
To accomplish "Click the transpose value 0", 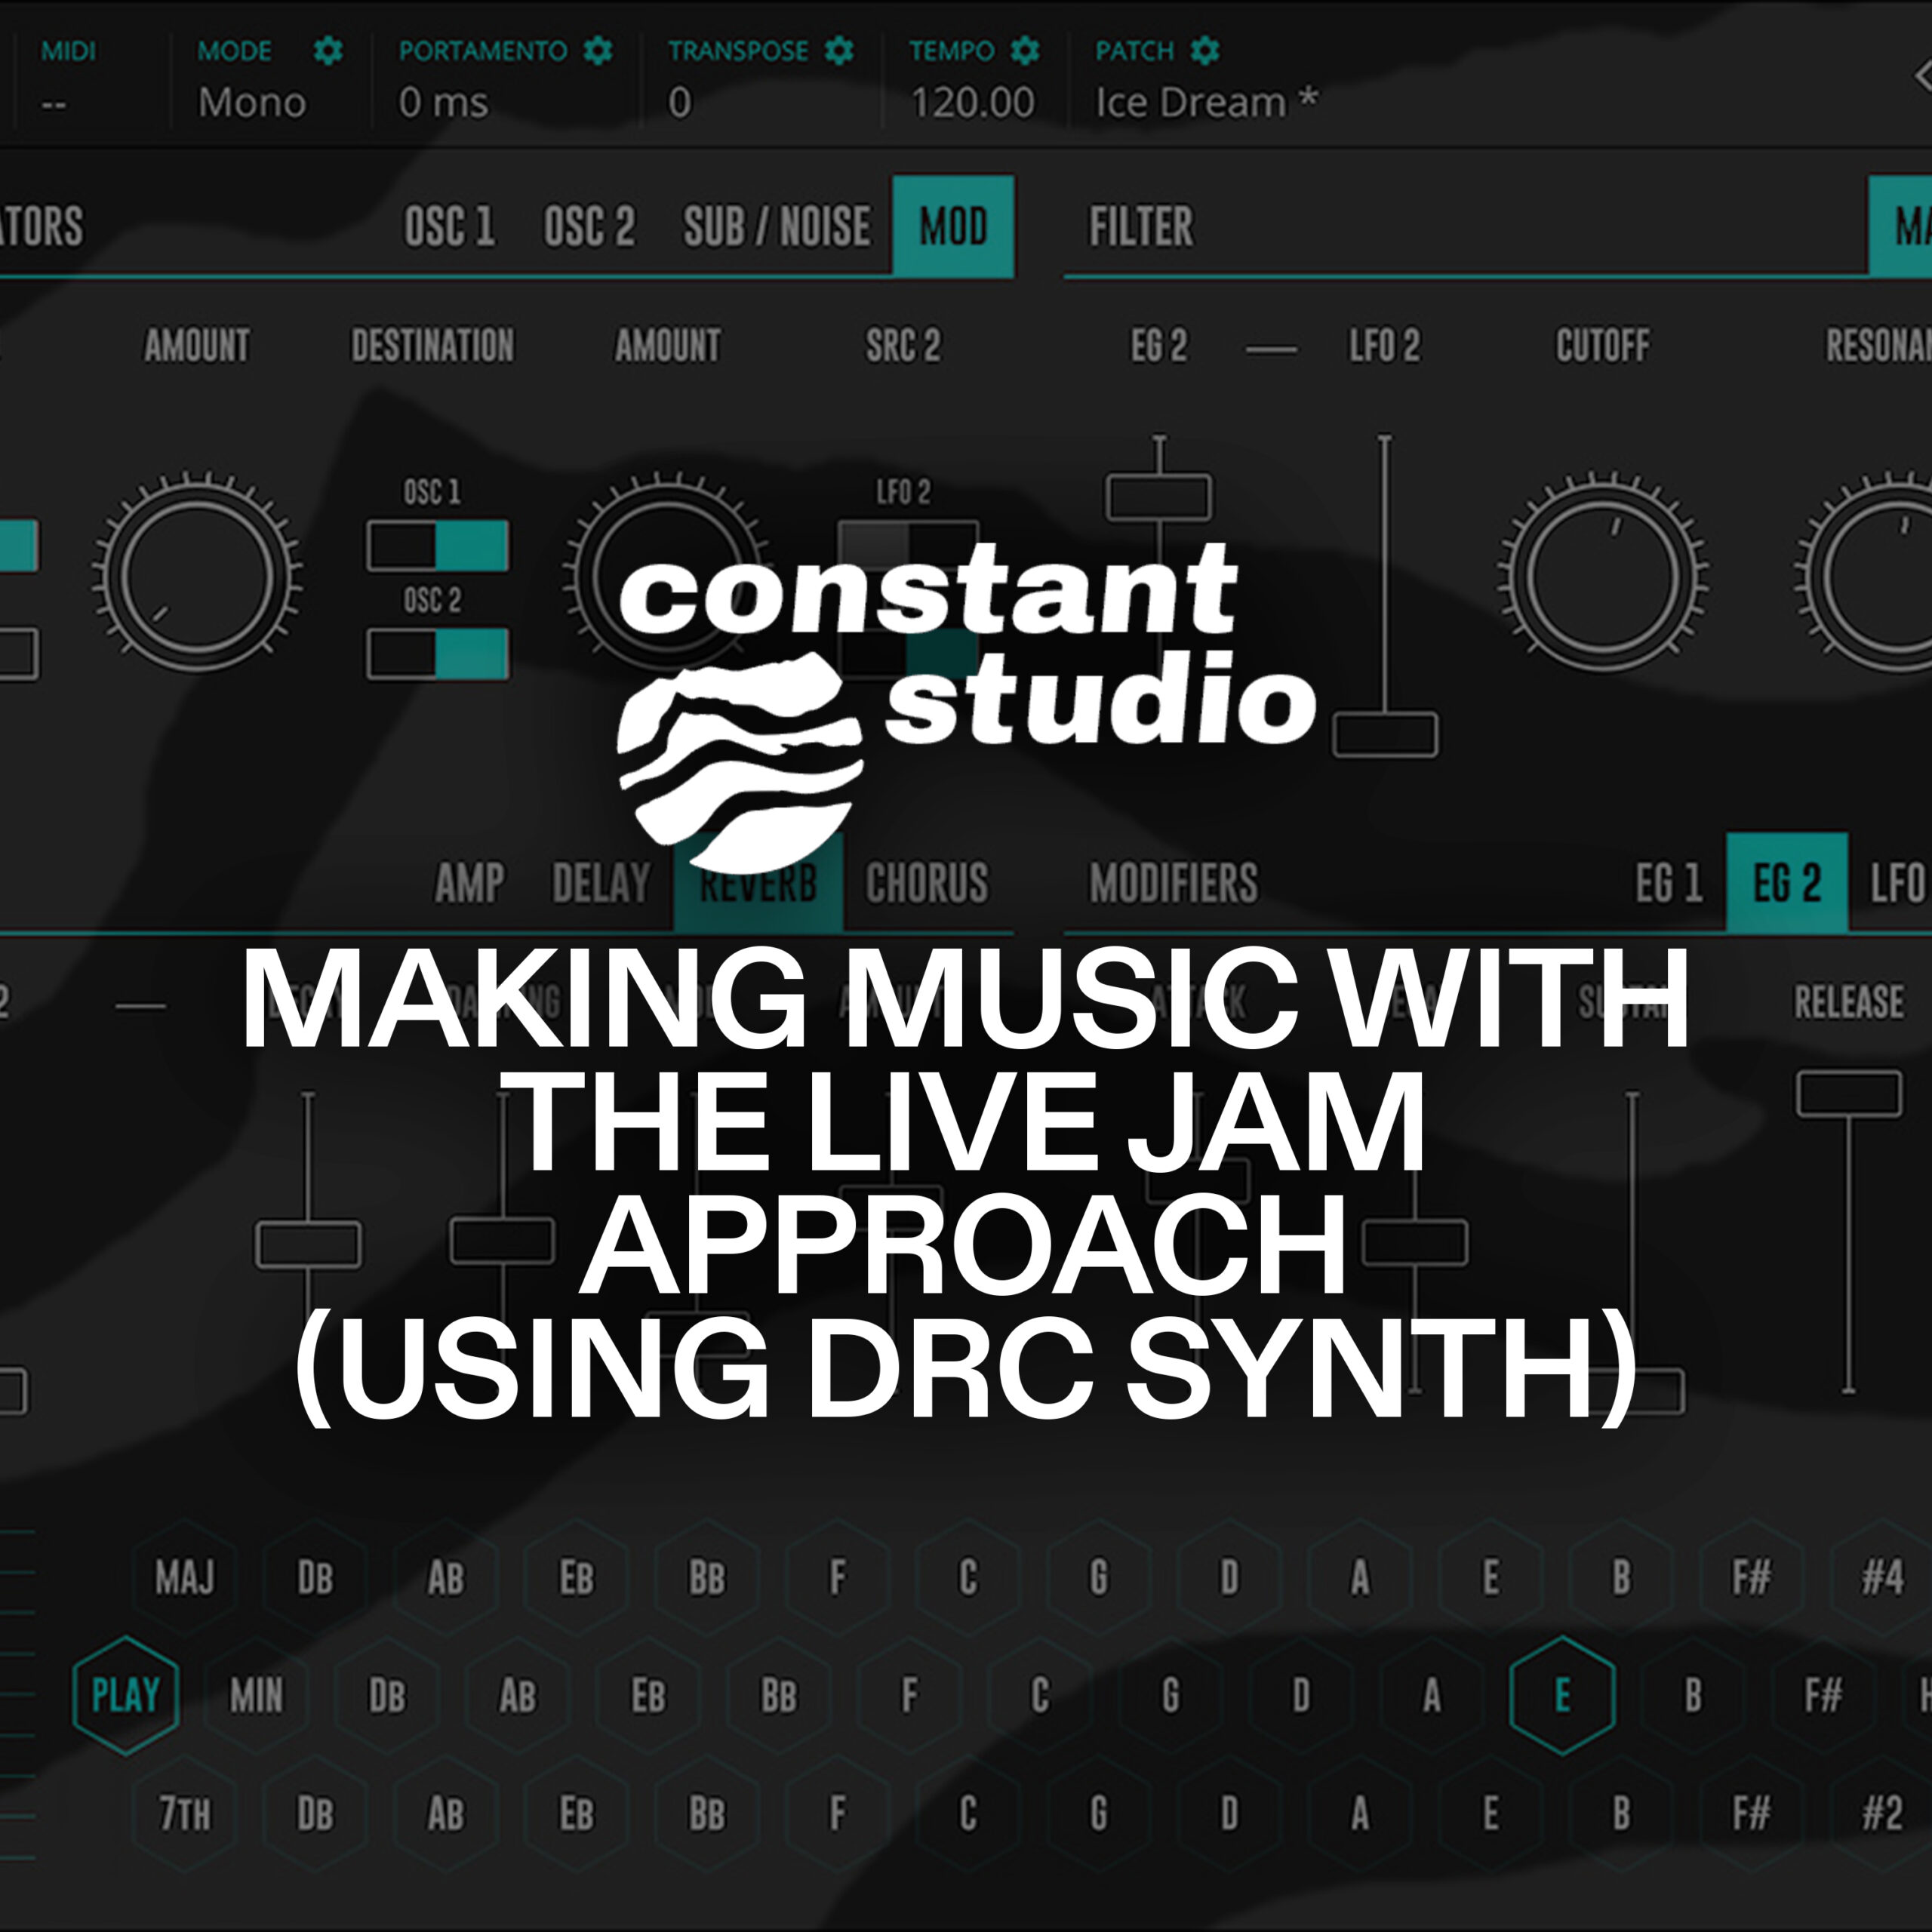I will [679, 102].
